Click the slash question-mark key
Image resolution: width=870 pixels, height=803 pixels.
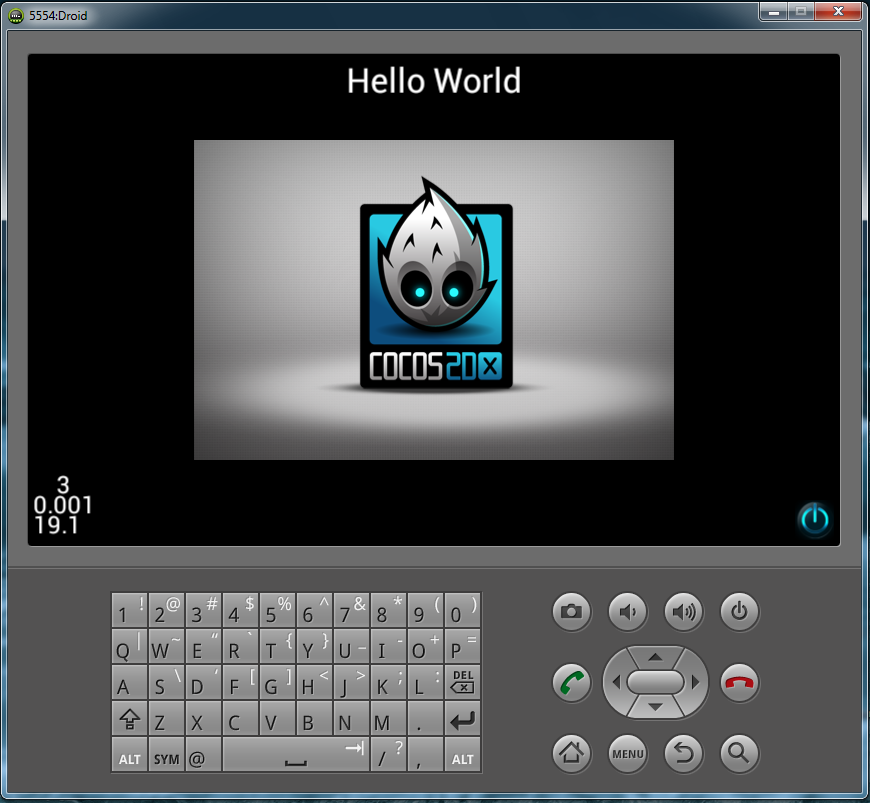coord(388,754)
